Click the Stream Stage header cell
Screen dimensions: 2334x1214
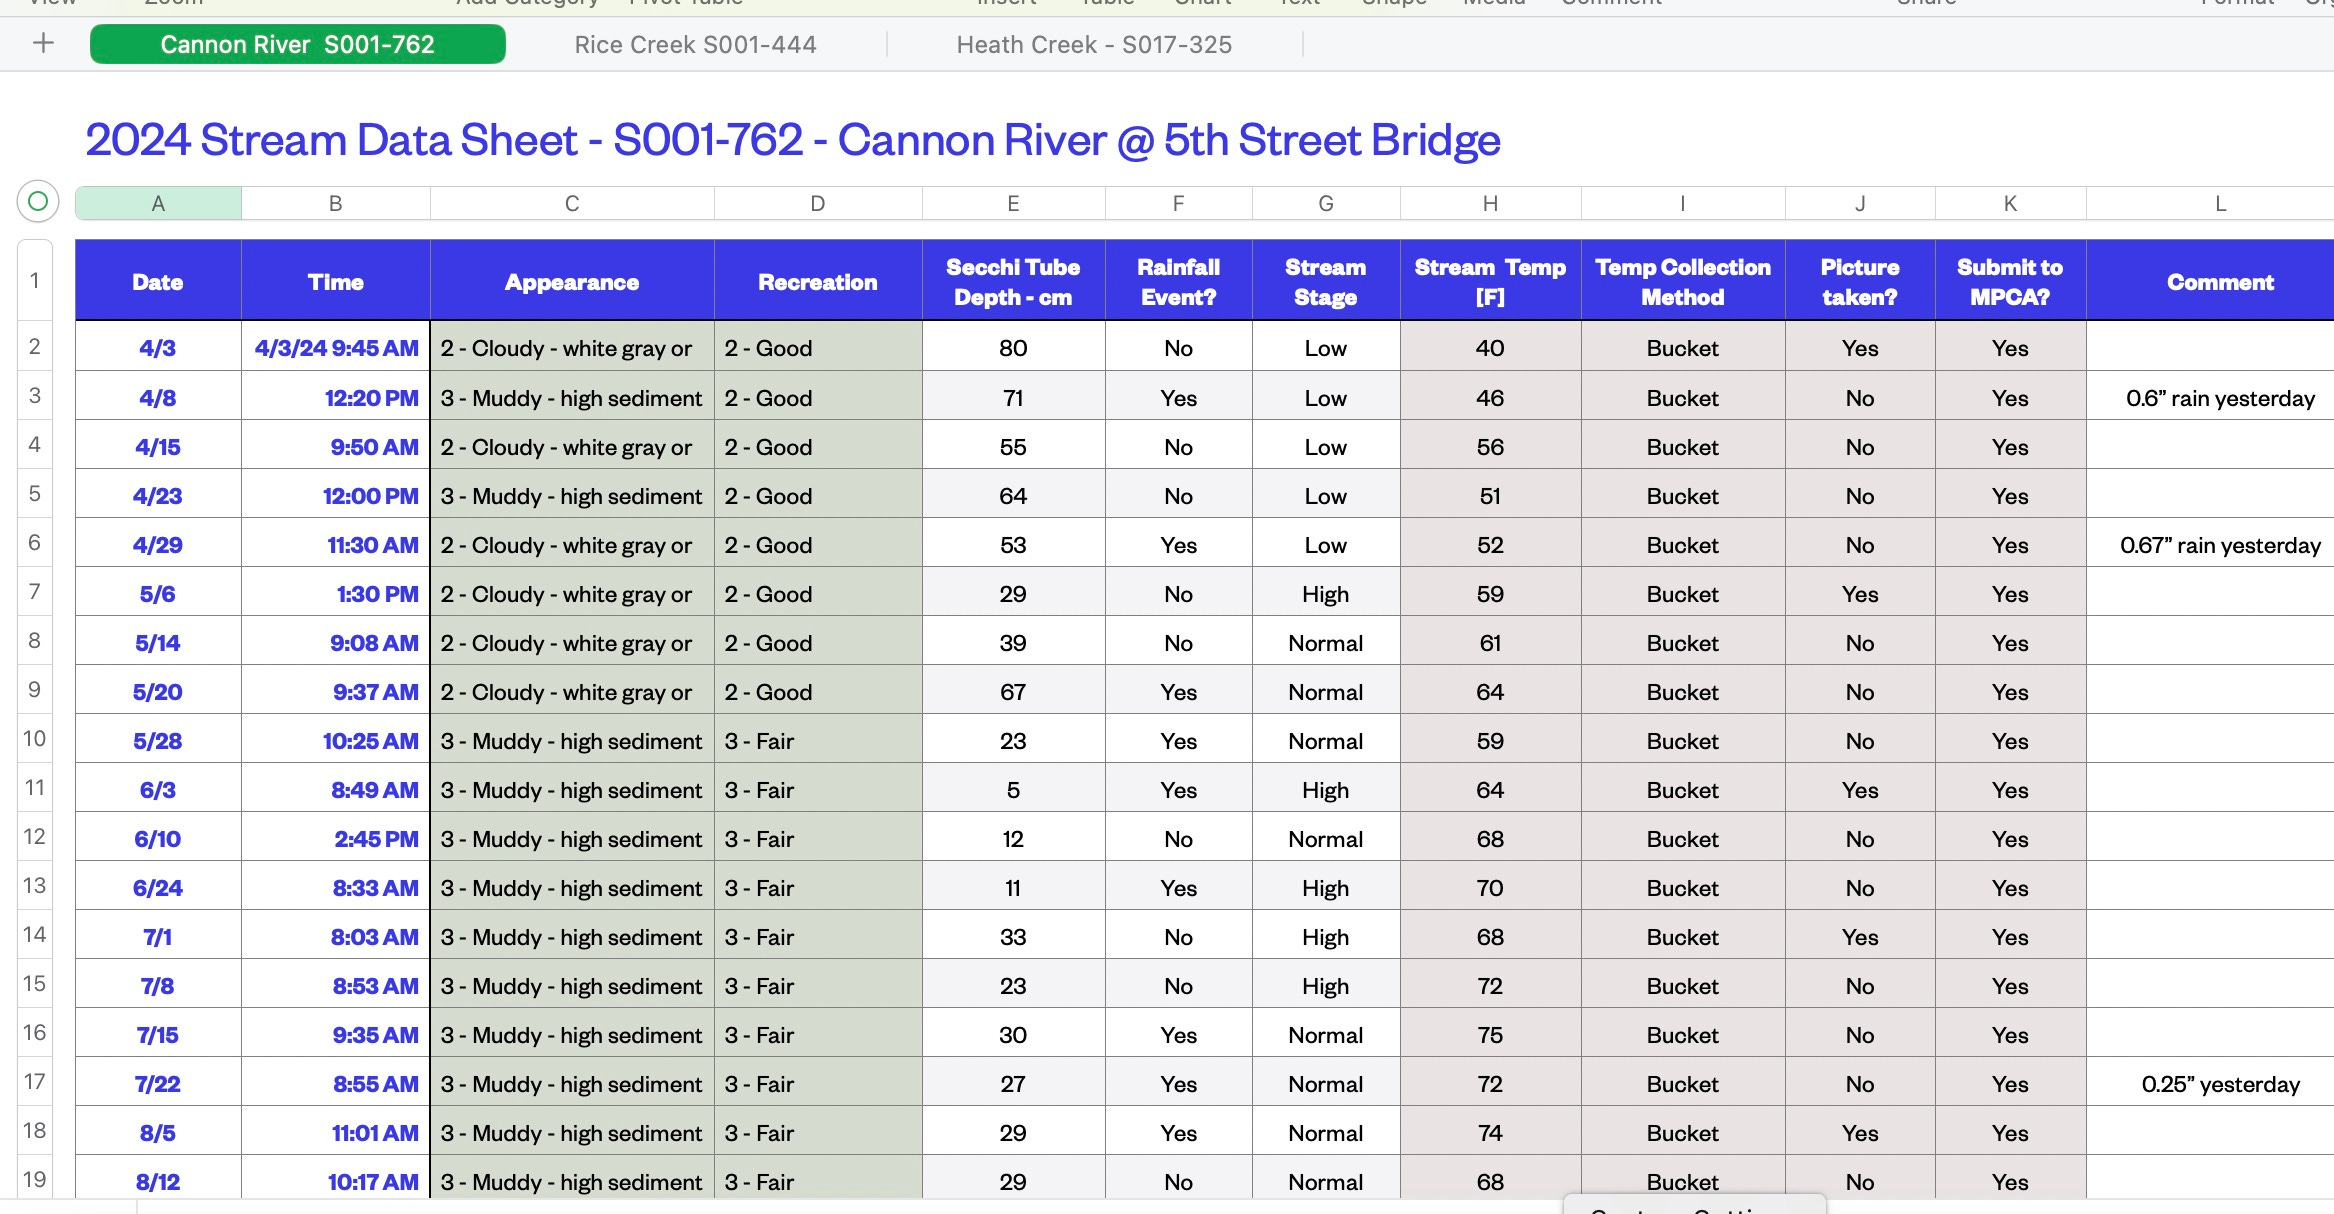pos(1326,281)
